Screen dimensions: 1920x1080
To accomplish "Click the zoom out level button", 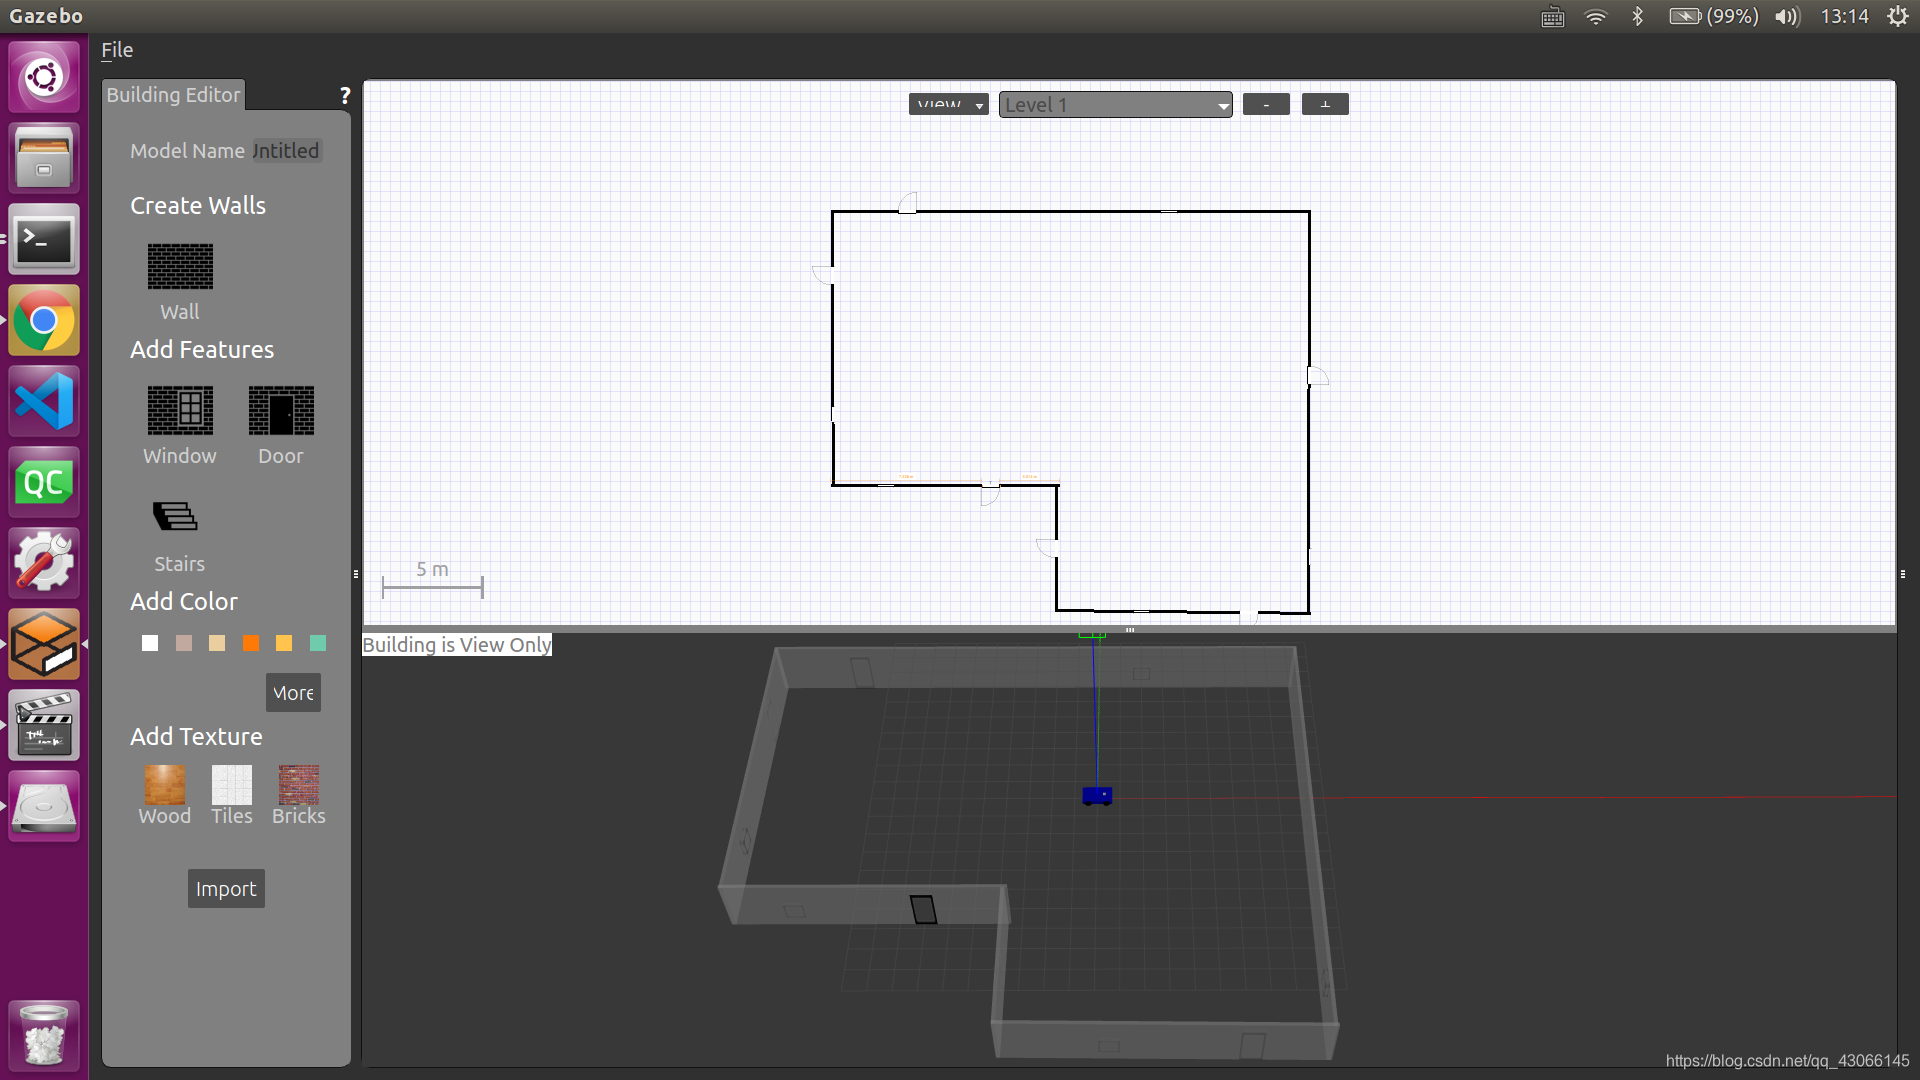I will pyautogui.click(x=1266, y=103).
